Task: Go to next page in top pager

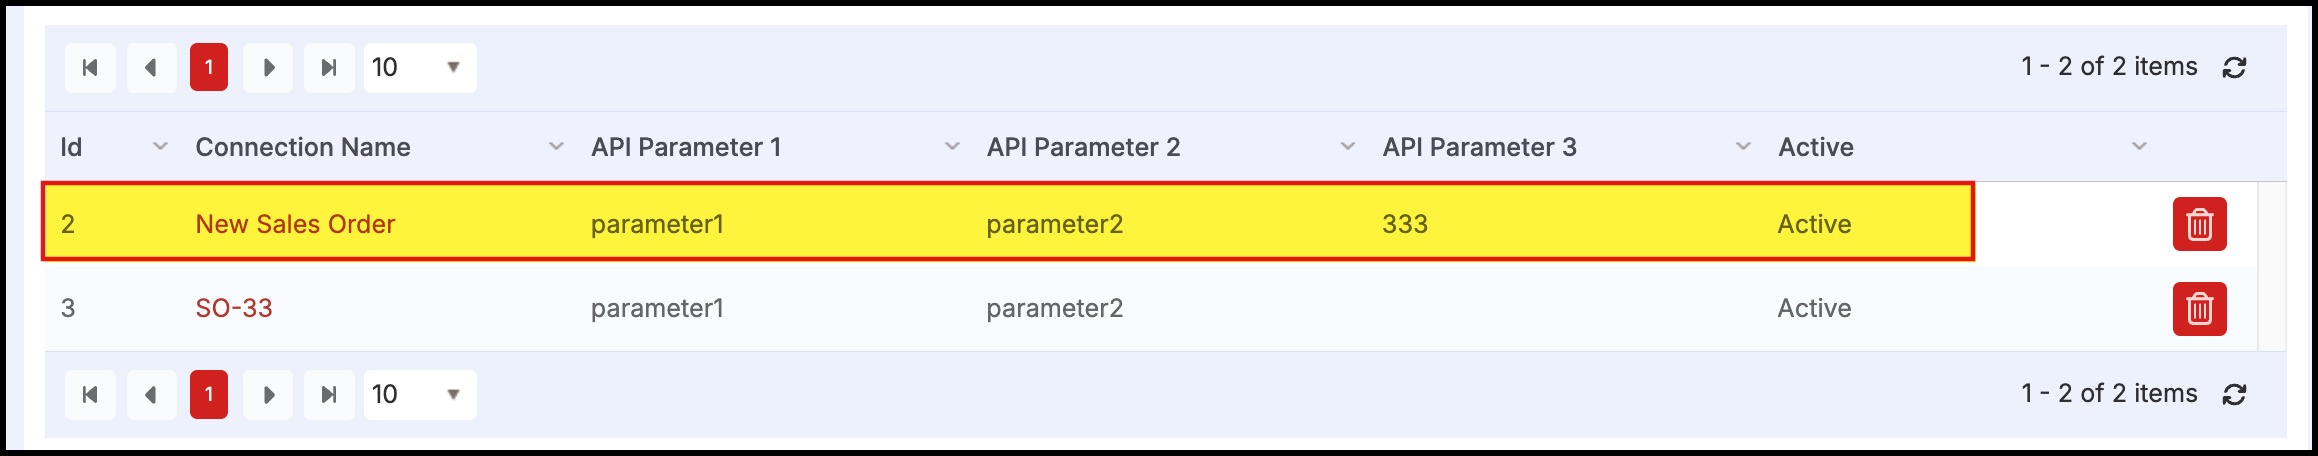Action: coord(268,67)
